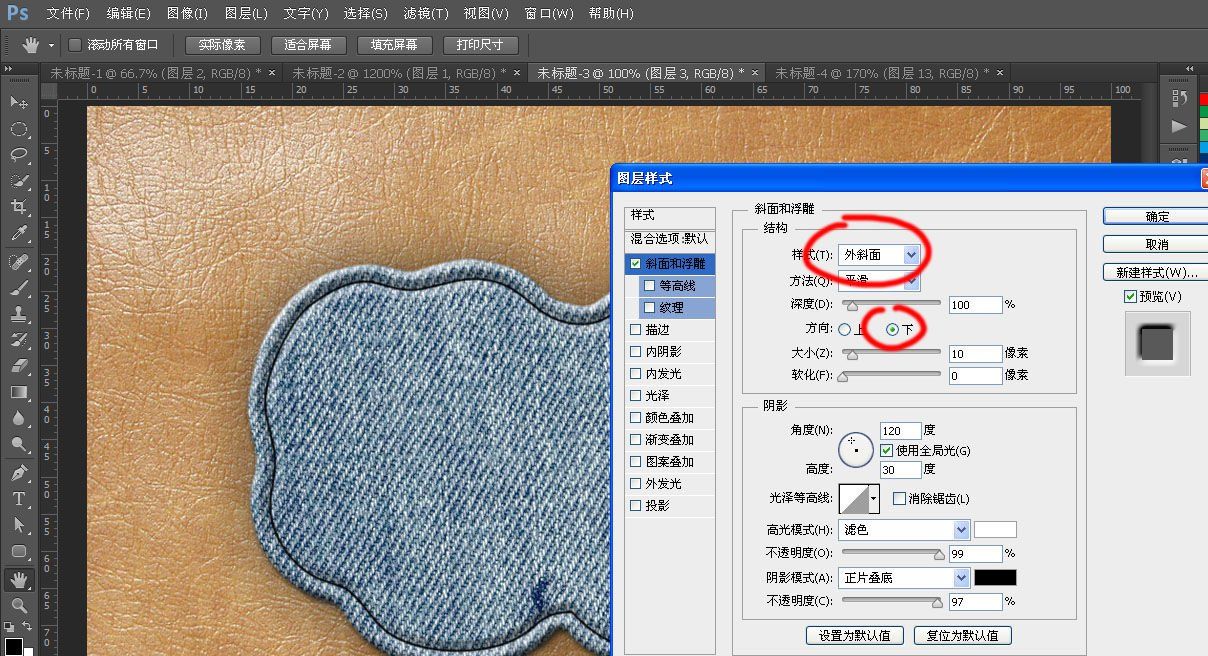1208x656 pixels.
Task: Open 文件(F) menu
Action: [x=68, y=14]
